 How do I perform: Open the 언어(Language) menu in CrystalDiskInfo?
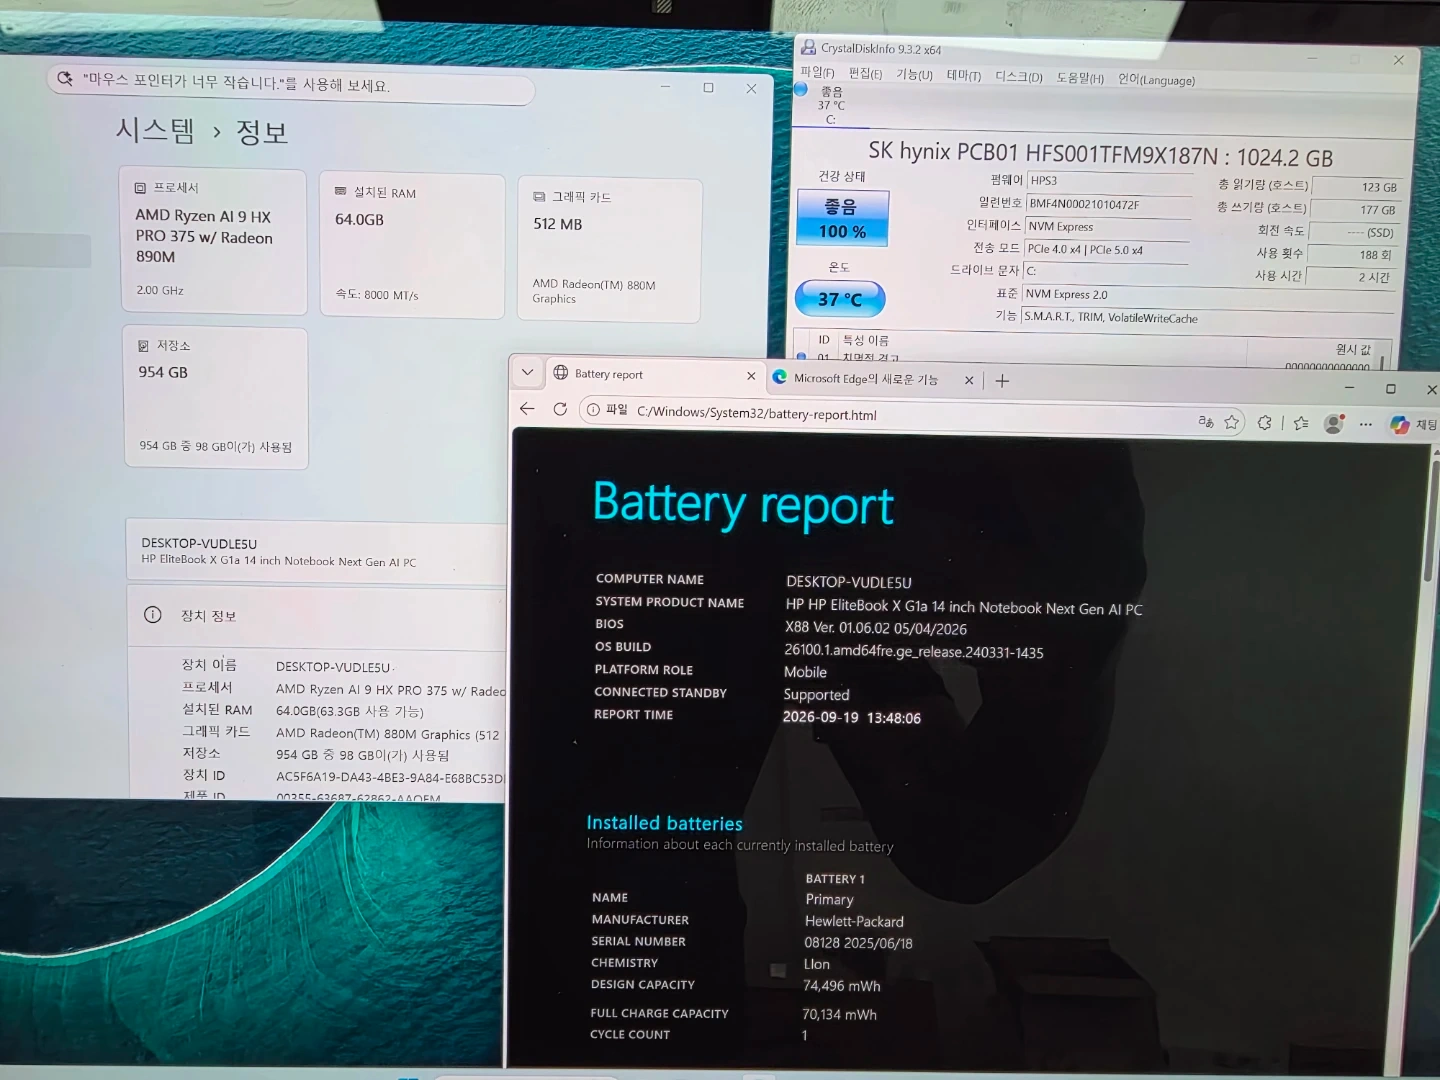pos(1156,80)
